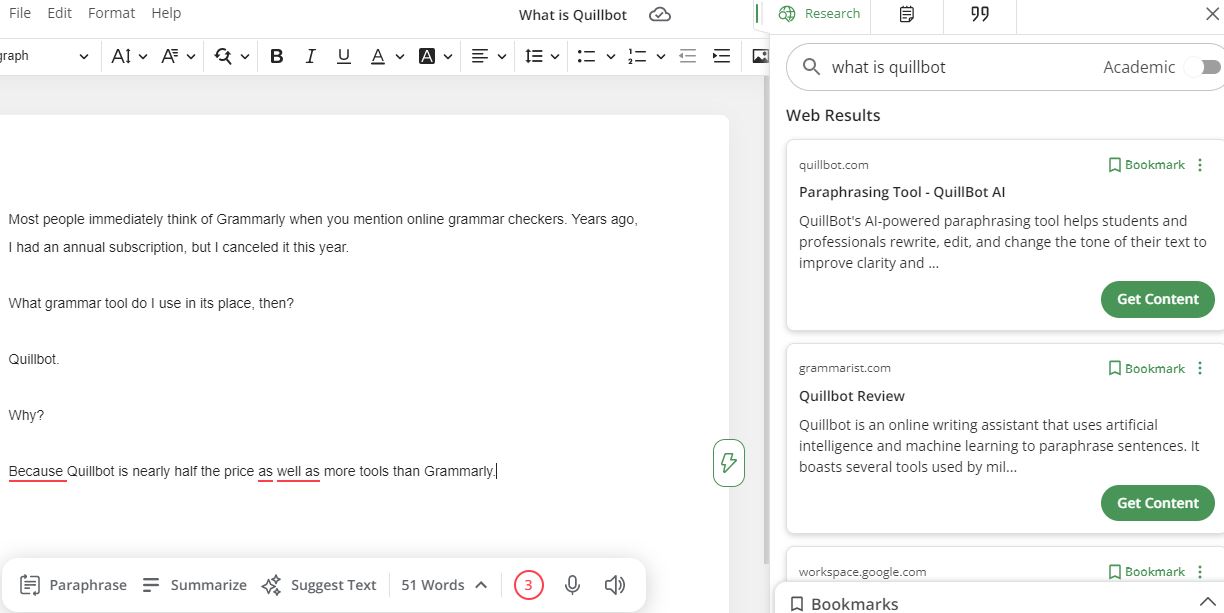Open the Notes panel icon
Screen dimensions: 1224x613
click(906, 15)
